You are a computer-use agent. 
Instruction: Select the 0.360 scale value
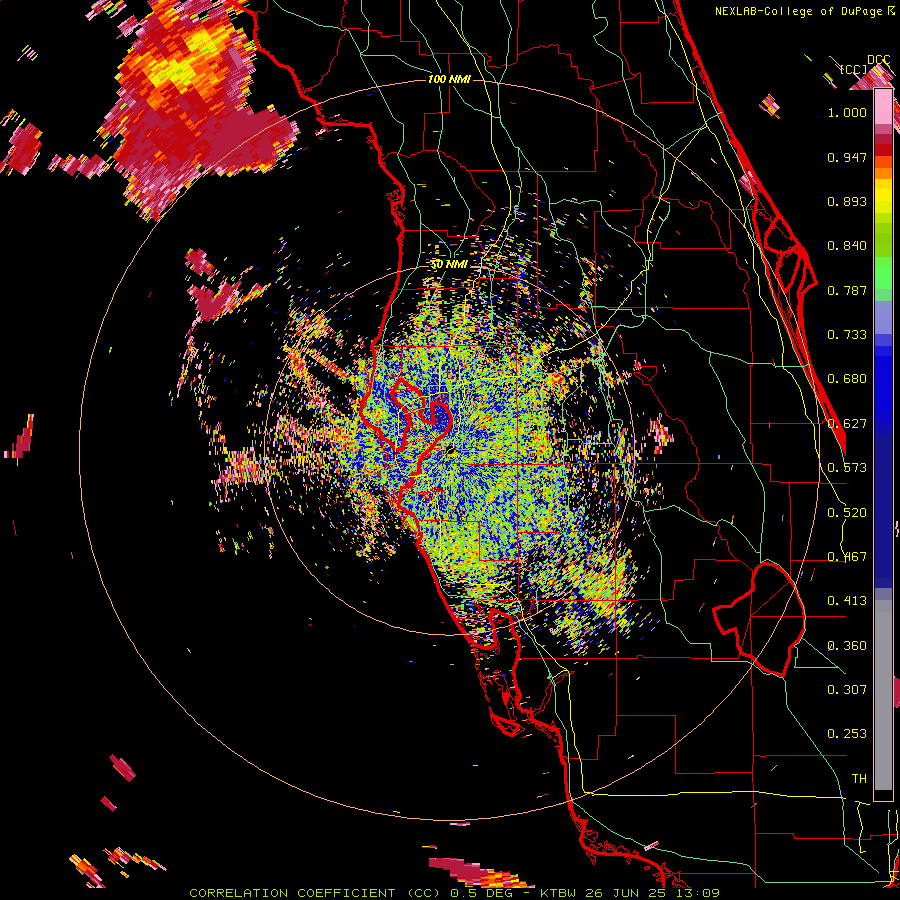tap(847, 646)
